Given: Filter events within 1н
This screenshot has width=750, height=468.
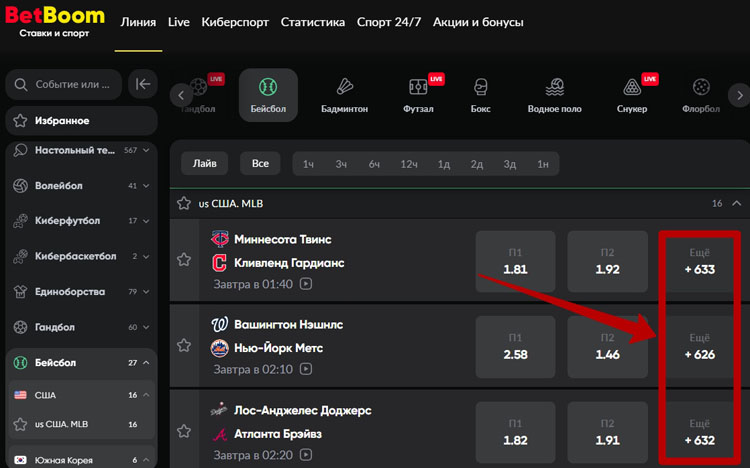Looking at the screenshot, I should coord(542,164).
